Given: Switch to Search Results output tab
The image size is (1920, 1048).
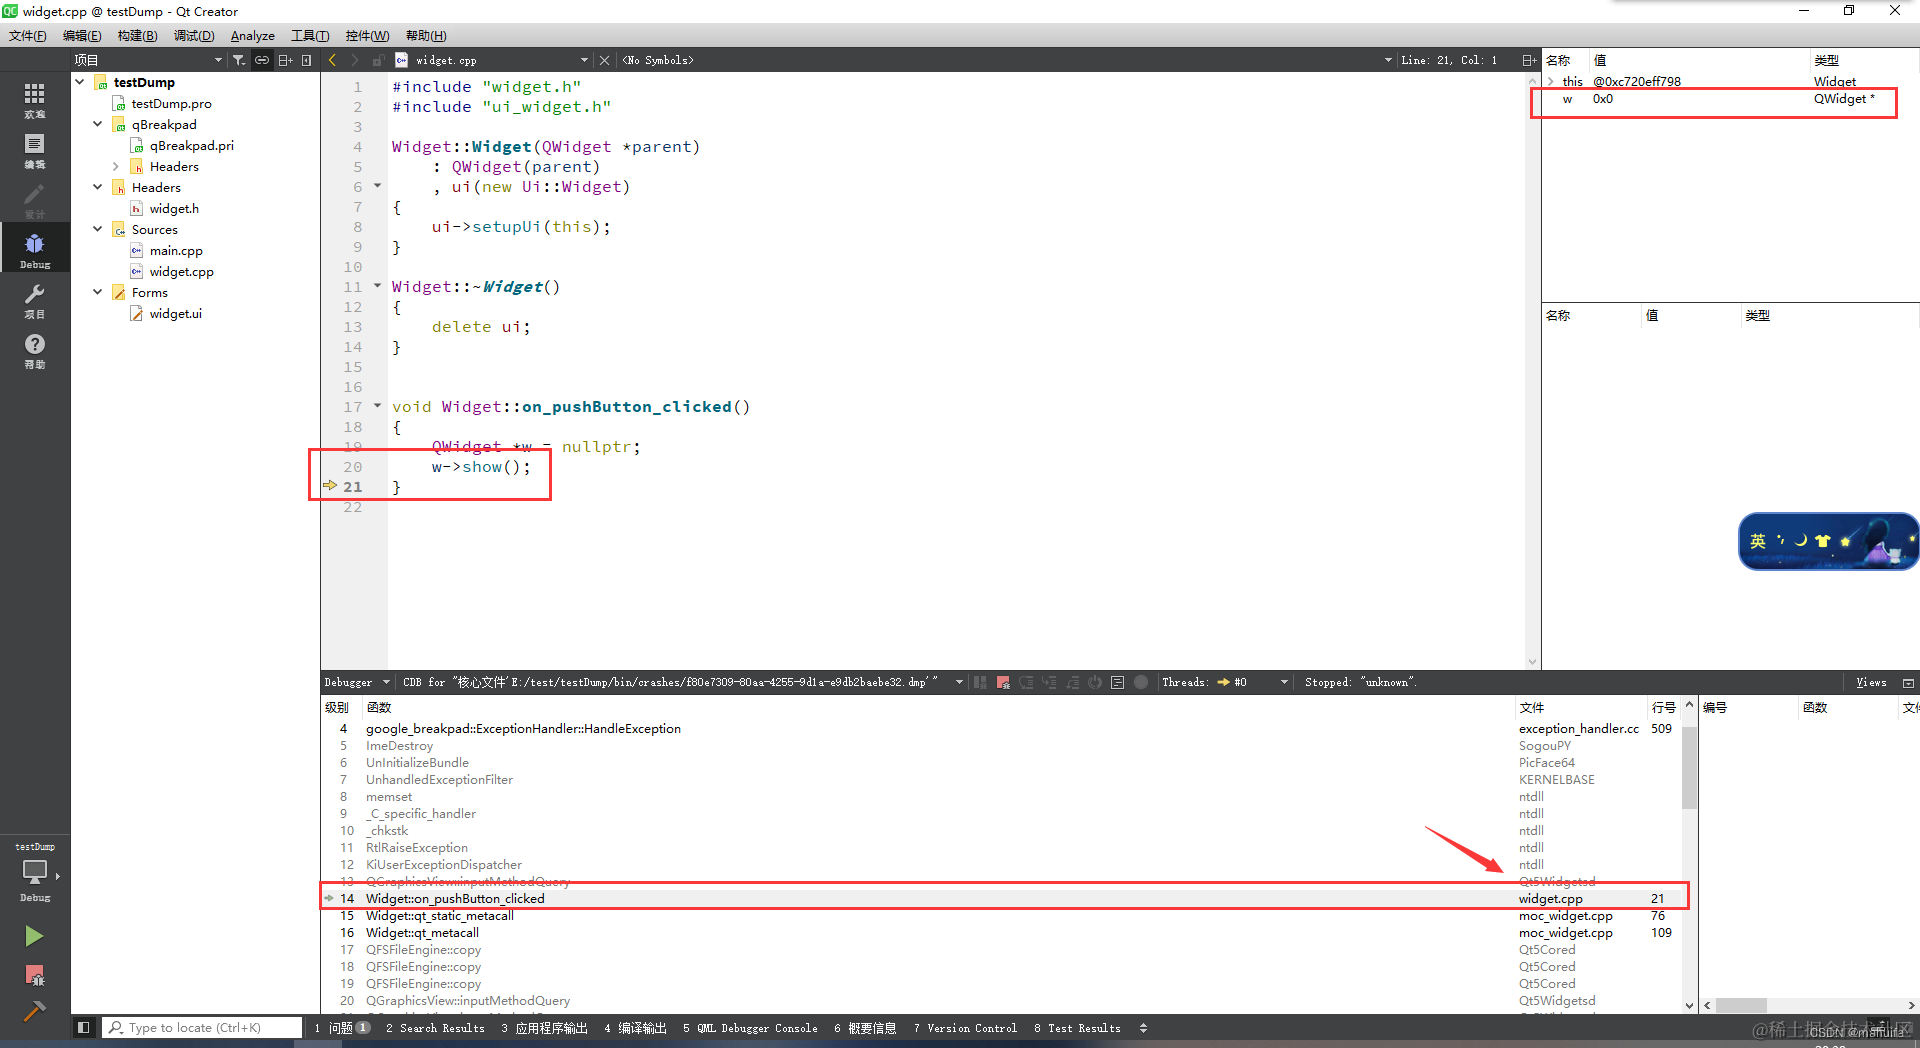Looking at the screenshot, I should (435, 1028).
